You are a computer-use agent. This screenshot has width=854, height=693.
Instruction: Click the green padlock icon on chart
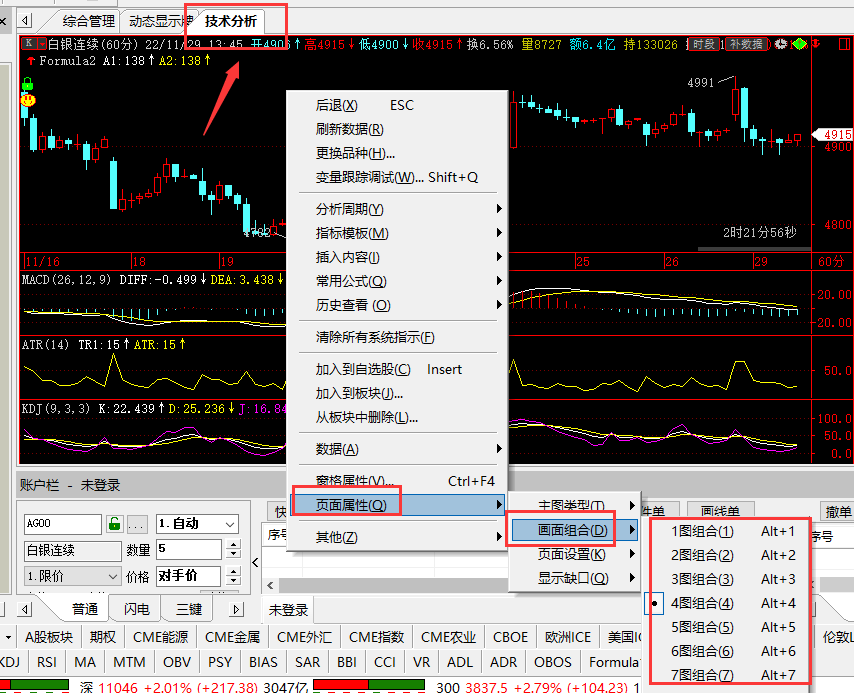[27, 84]
